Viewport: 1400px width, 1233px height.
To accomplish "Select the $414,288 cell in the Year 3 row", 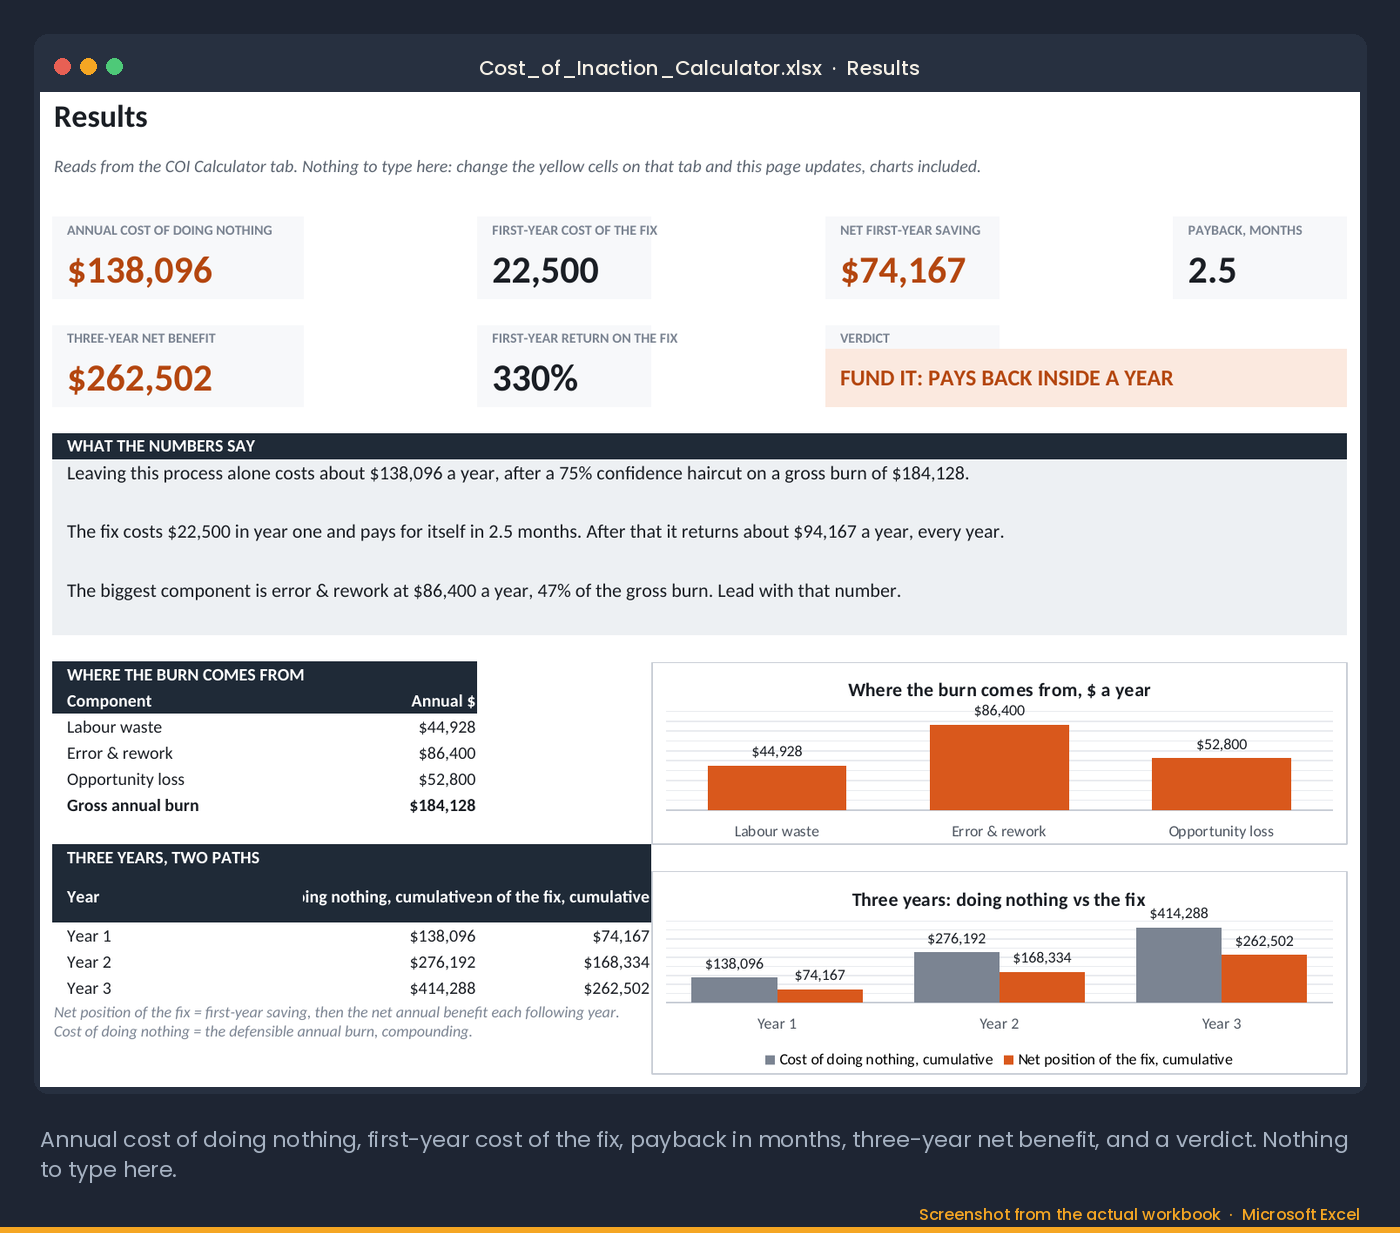I will [x=442, y=989].
